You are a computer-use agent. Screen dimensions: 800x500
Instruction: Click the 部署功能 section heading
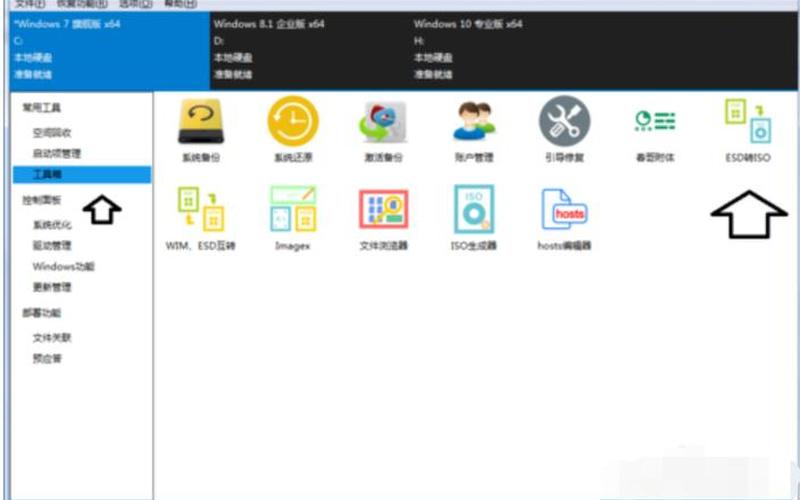pyautogui.click(x=41, y=313)
